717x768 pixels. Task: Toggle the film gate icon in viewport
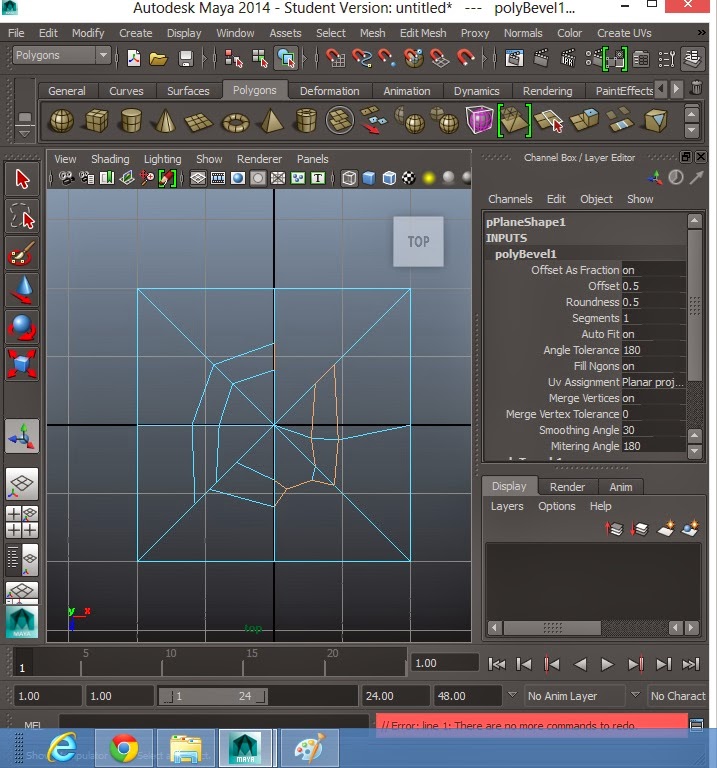click(218, 178)
